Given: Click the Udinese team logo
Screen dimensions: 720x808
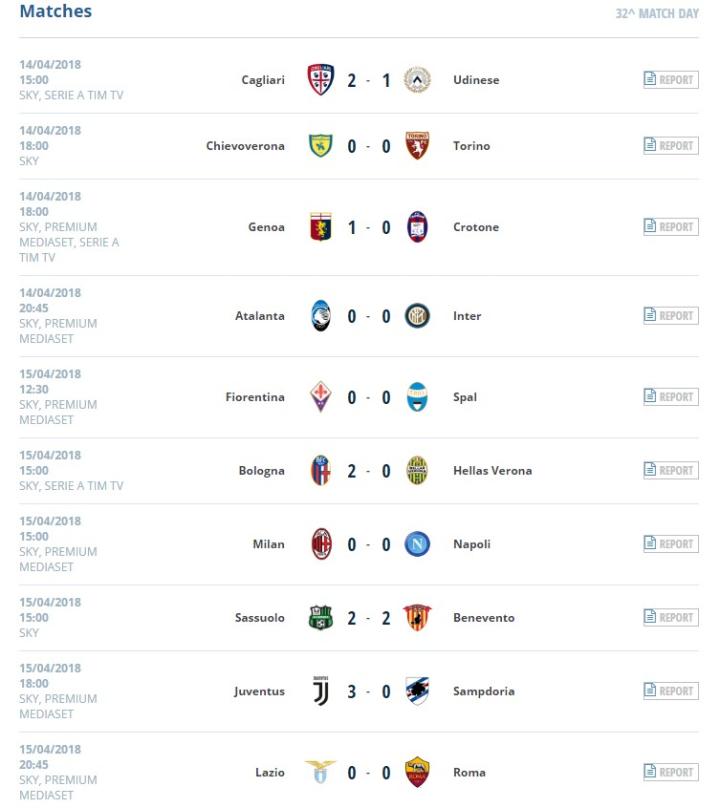Looking at the screenshot, I should [417, 80].
